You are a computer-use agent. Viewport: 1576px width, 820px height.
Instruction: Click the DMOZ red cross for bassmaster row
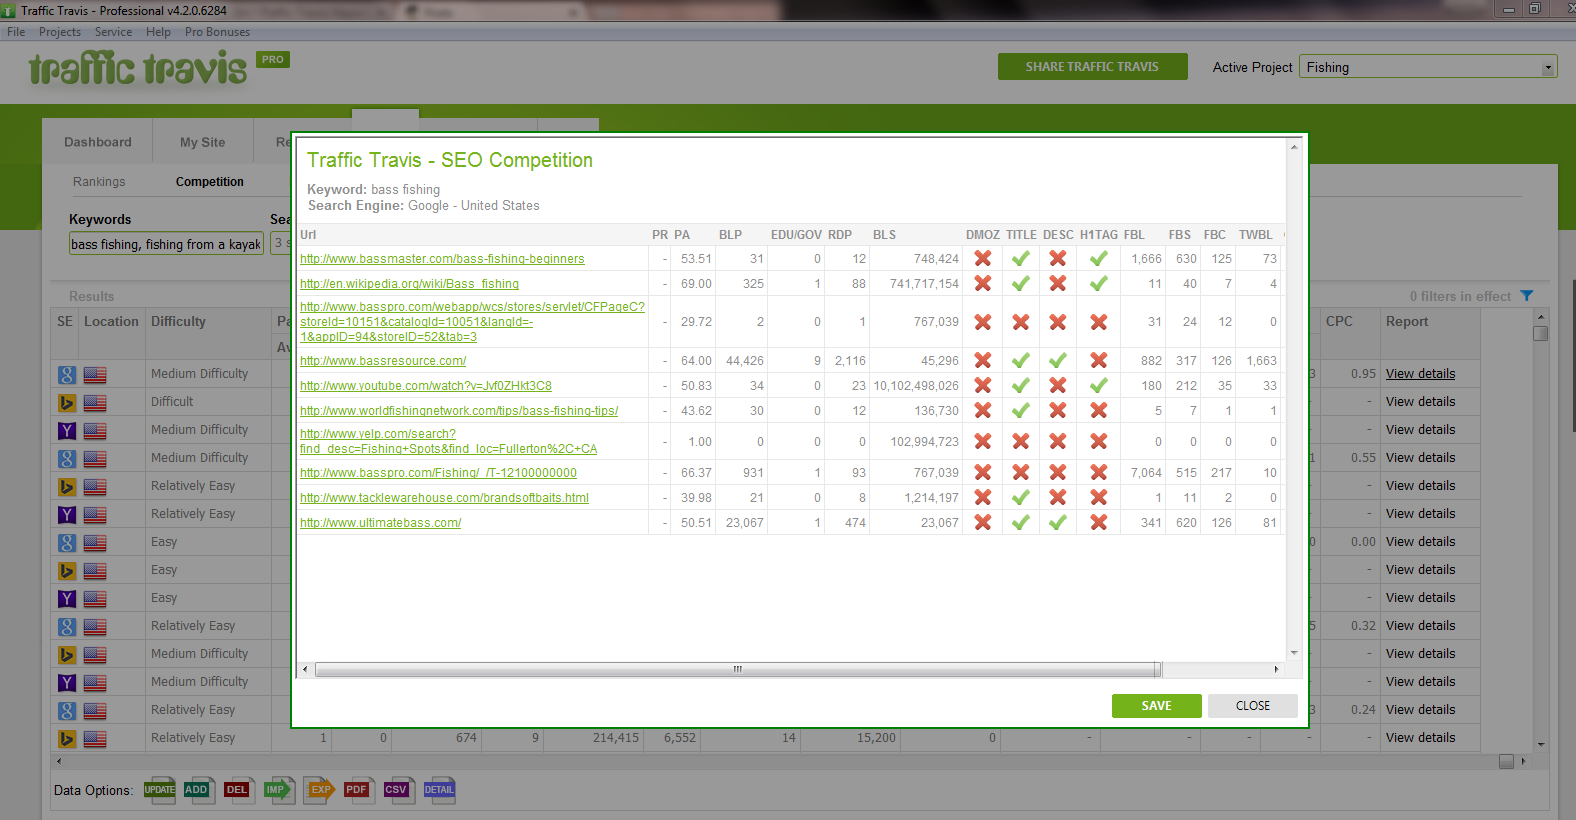tap(983, 258)
